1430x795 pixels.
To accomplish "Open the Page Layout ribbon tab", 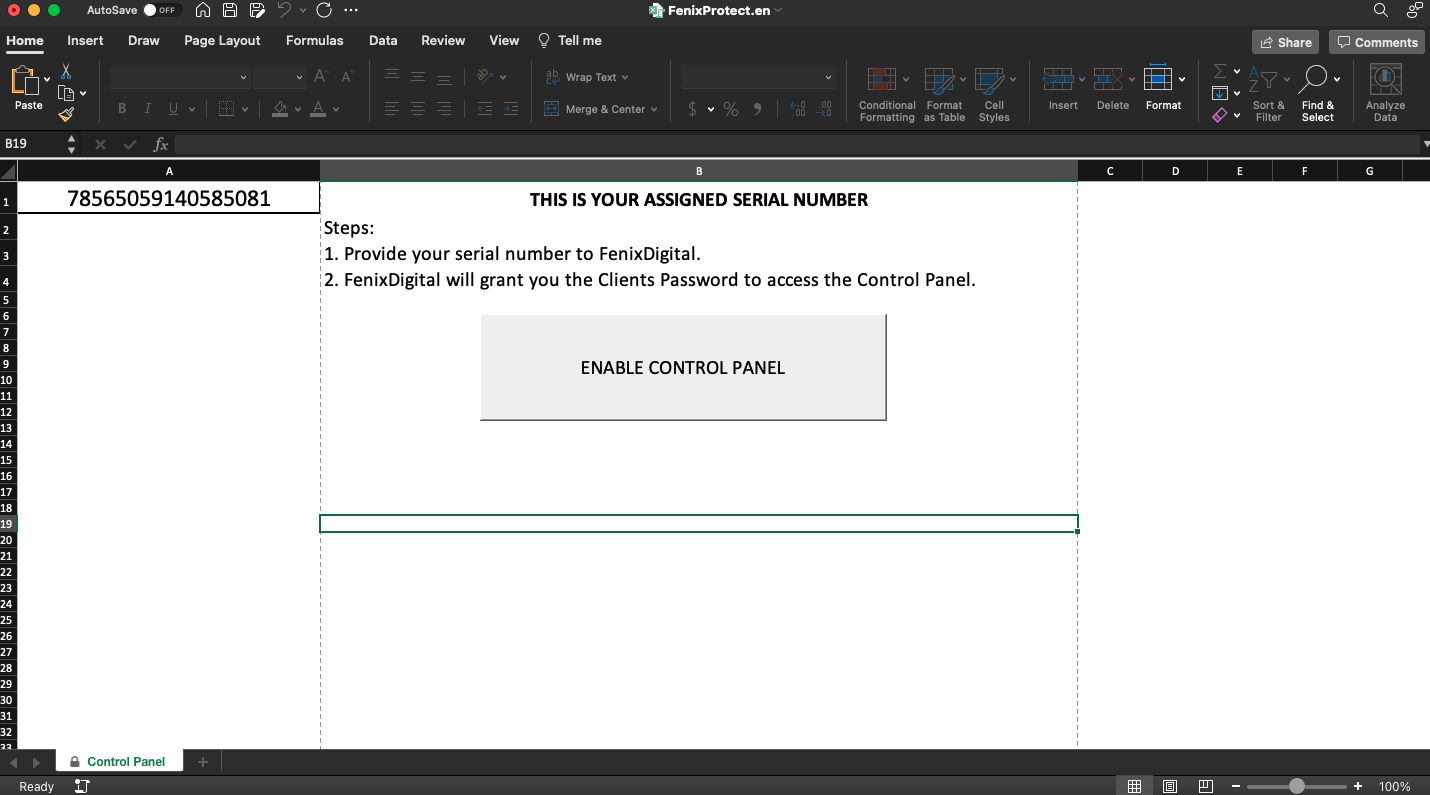I will click(x=222, y=41).
